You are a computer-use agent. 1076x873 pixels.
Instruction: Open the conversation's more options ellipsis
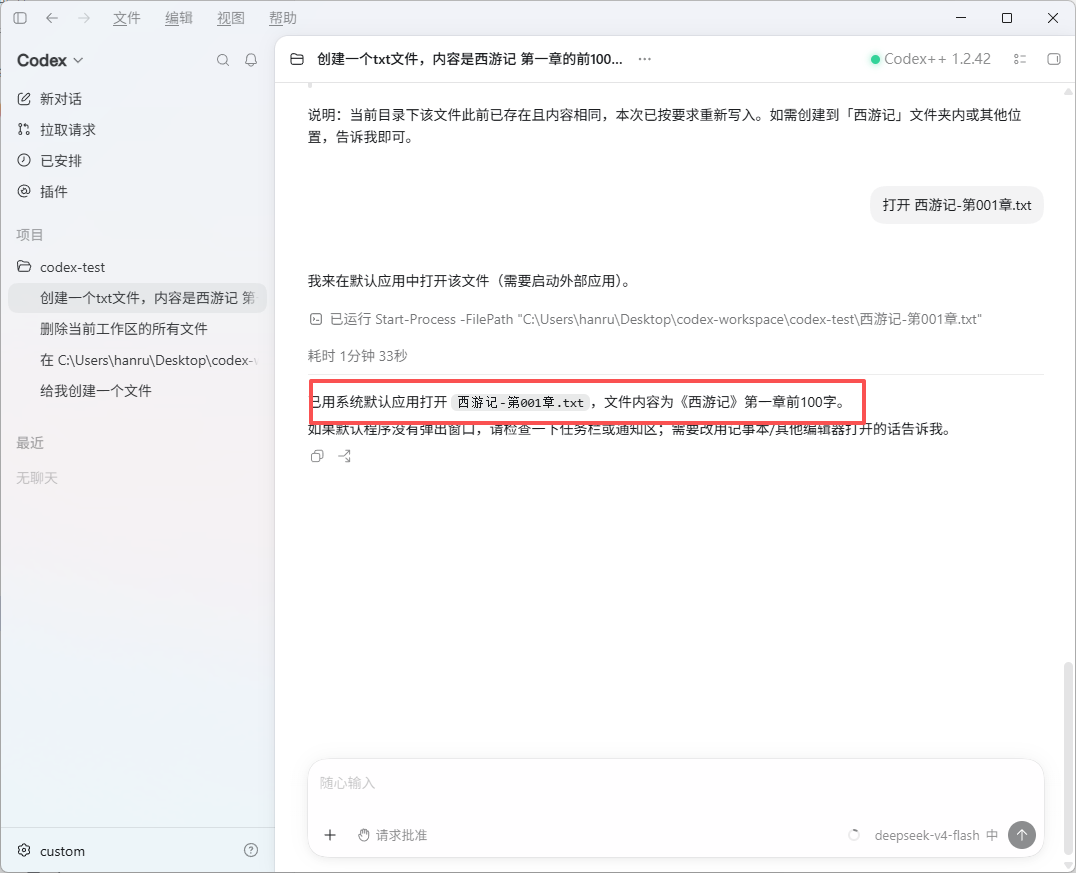tap(644, 59)
